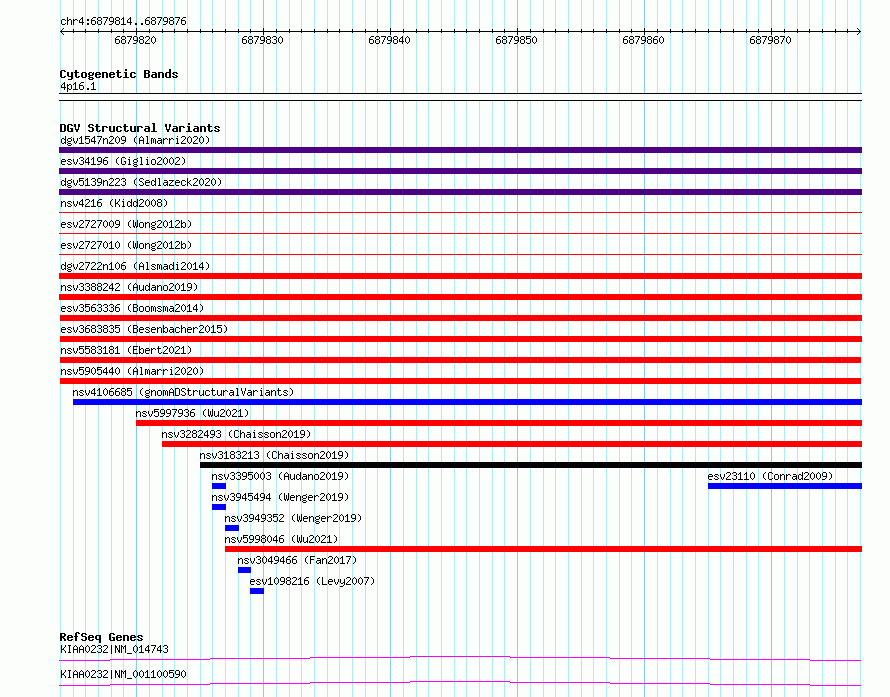The height and width of the screenshot is (697, 890).
Task: Click nsv3395003 (Audano2019) label
Action: [x=280, y=476]
